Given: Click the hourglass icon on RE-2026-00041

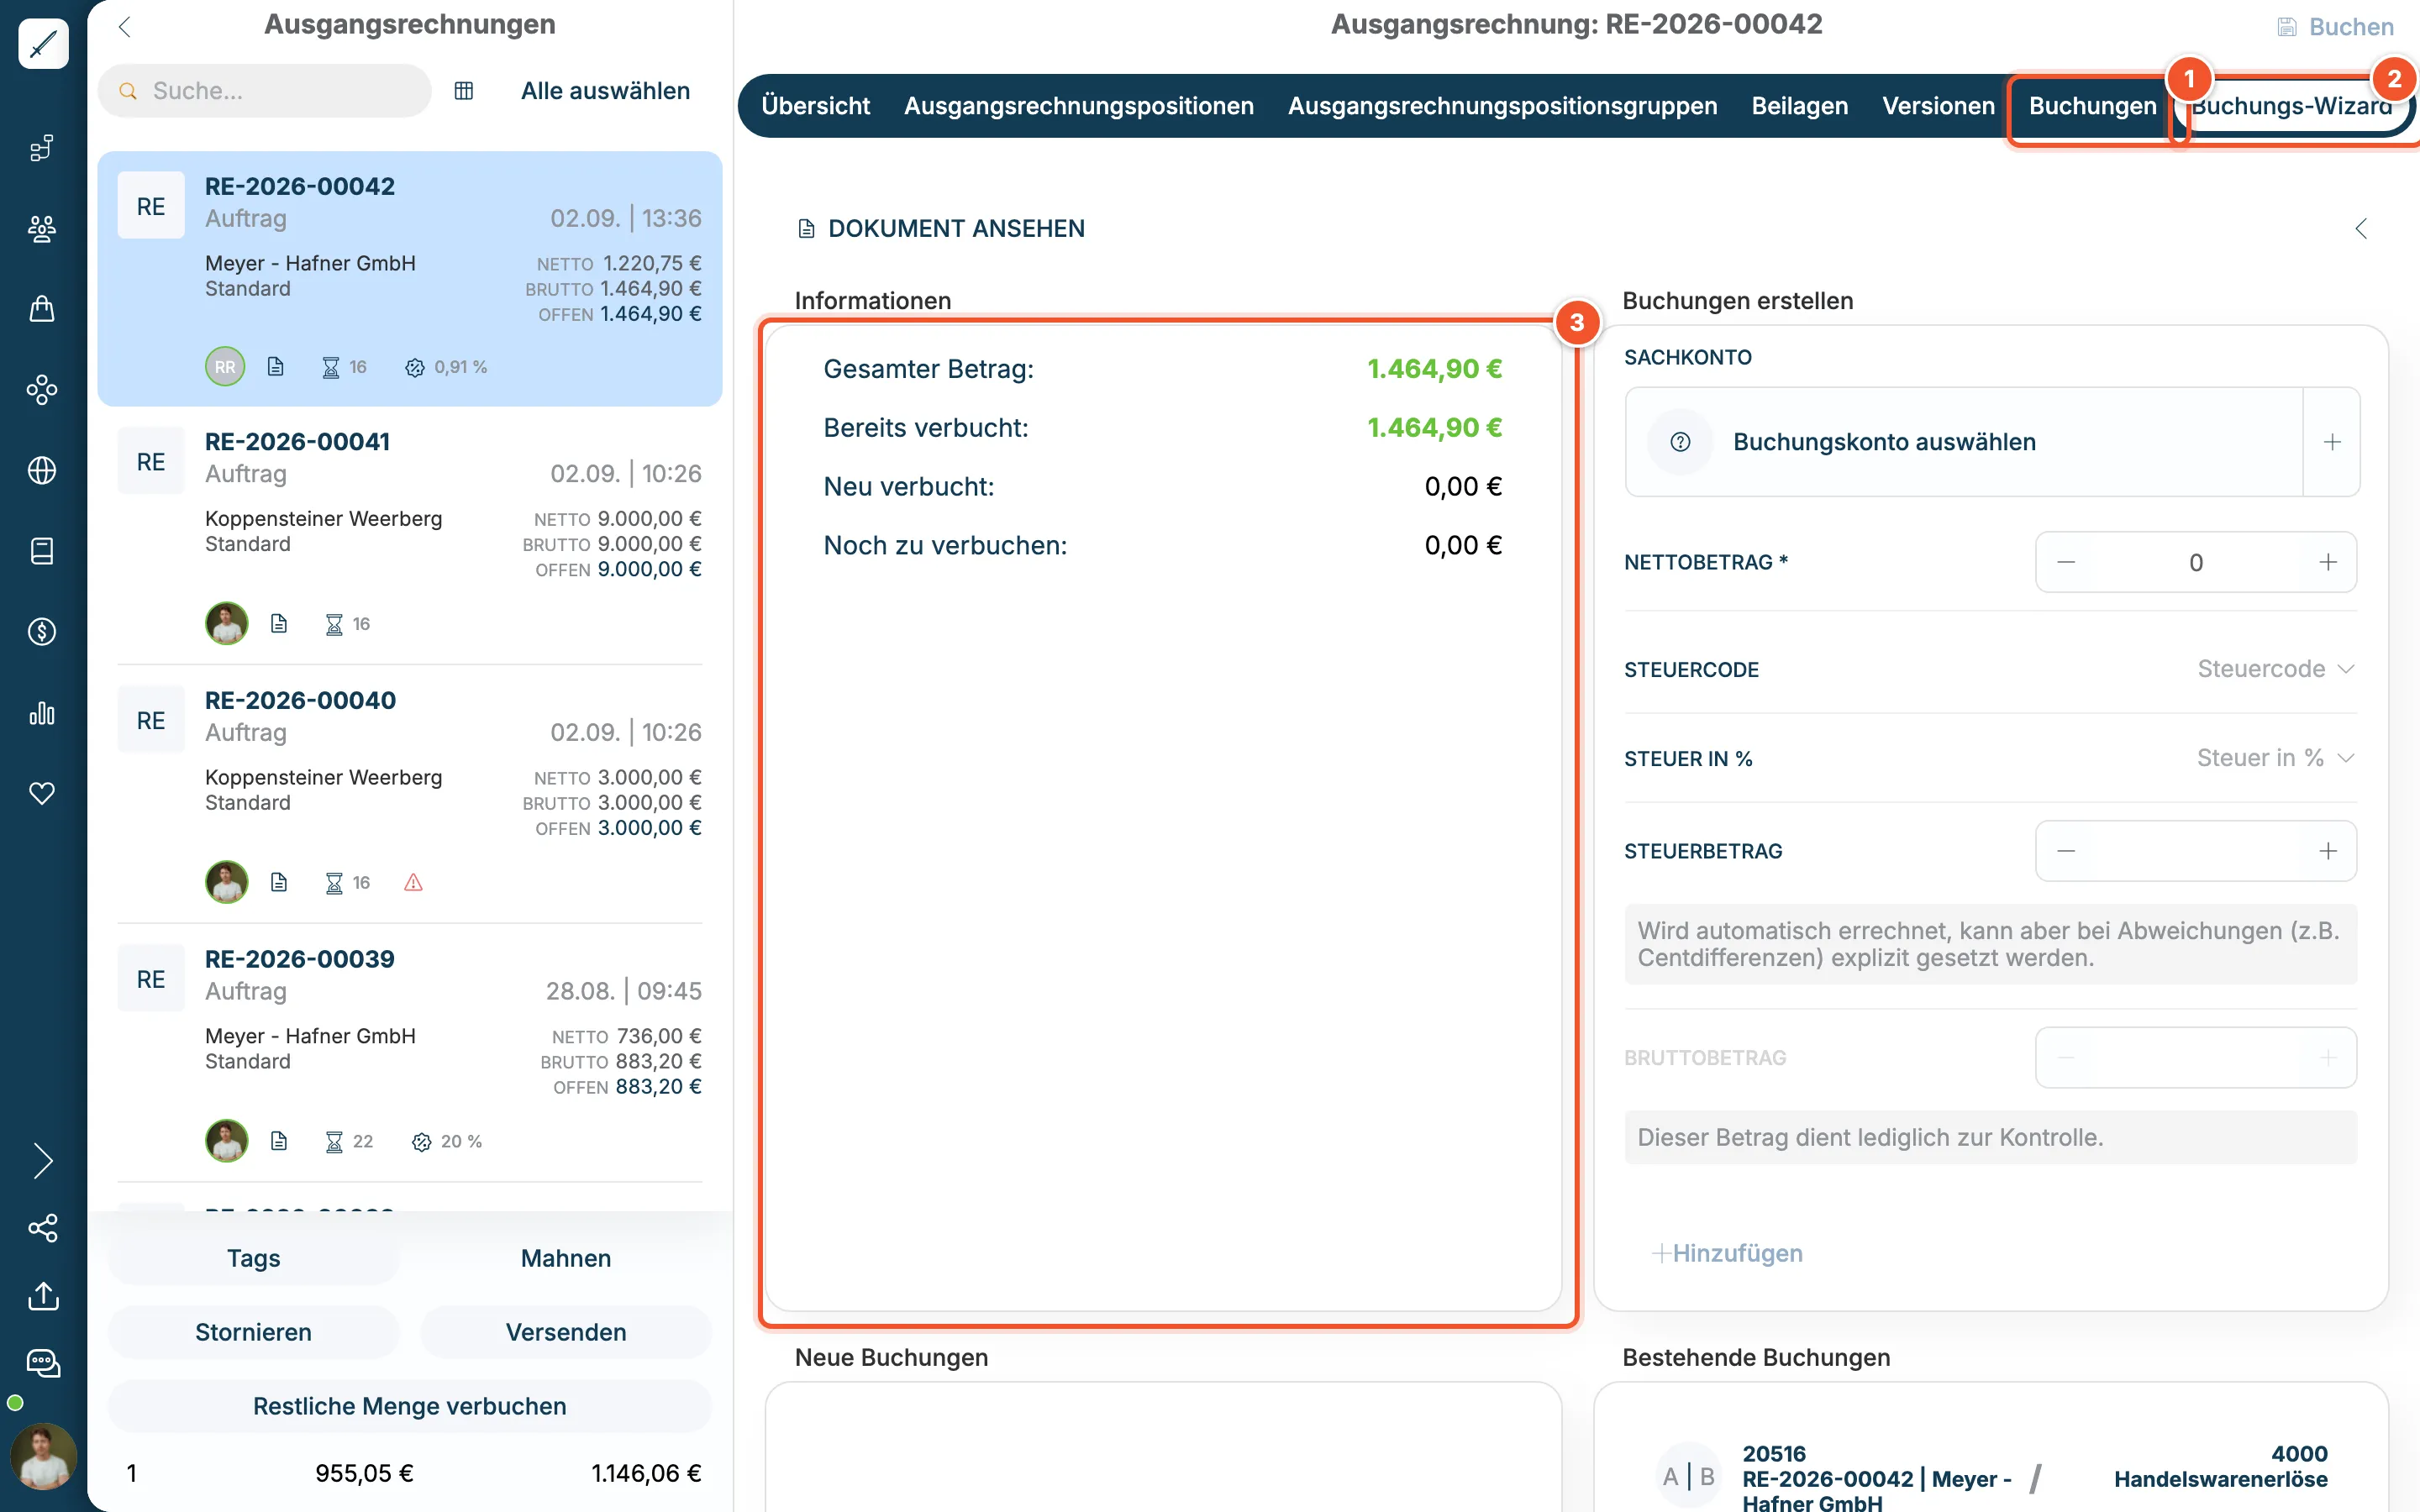Looking at the screenshot, I should [x=334, y=624].
